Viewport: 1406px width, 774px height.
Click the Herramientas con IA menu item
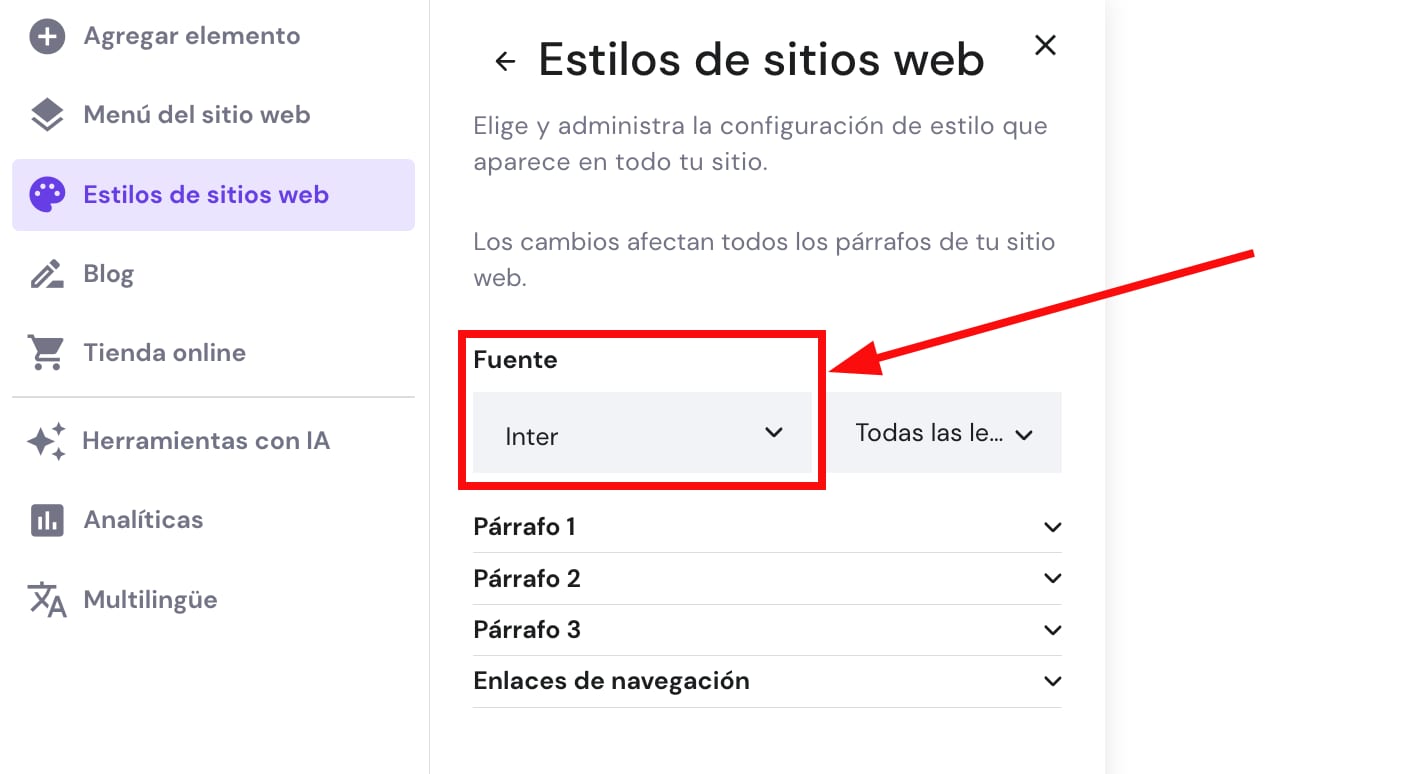[206, 440]
